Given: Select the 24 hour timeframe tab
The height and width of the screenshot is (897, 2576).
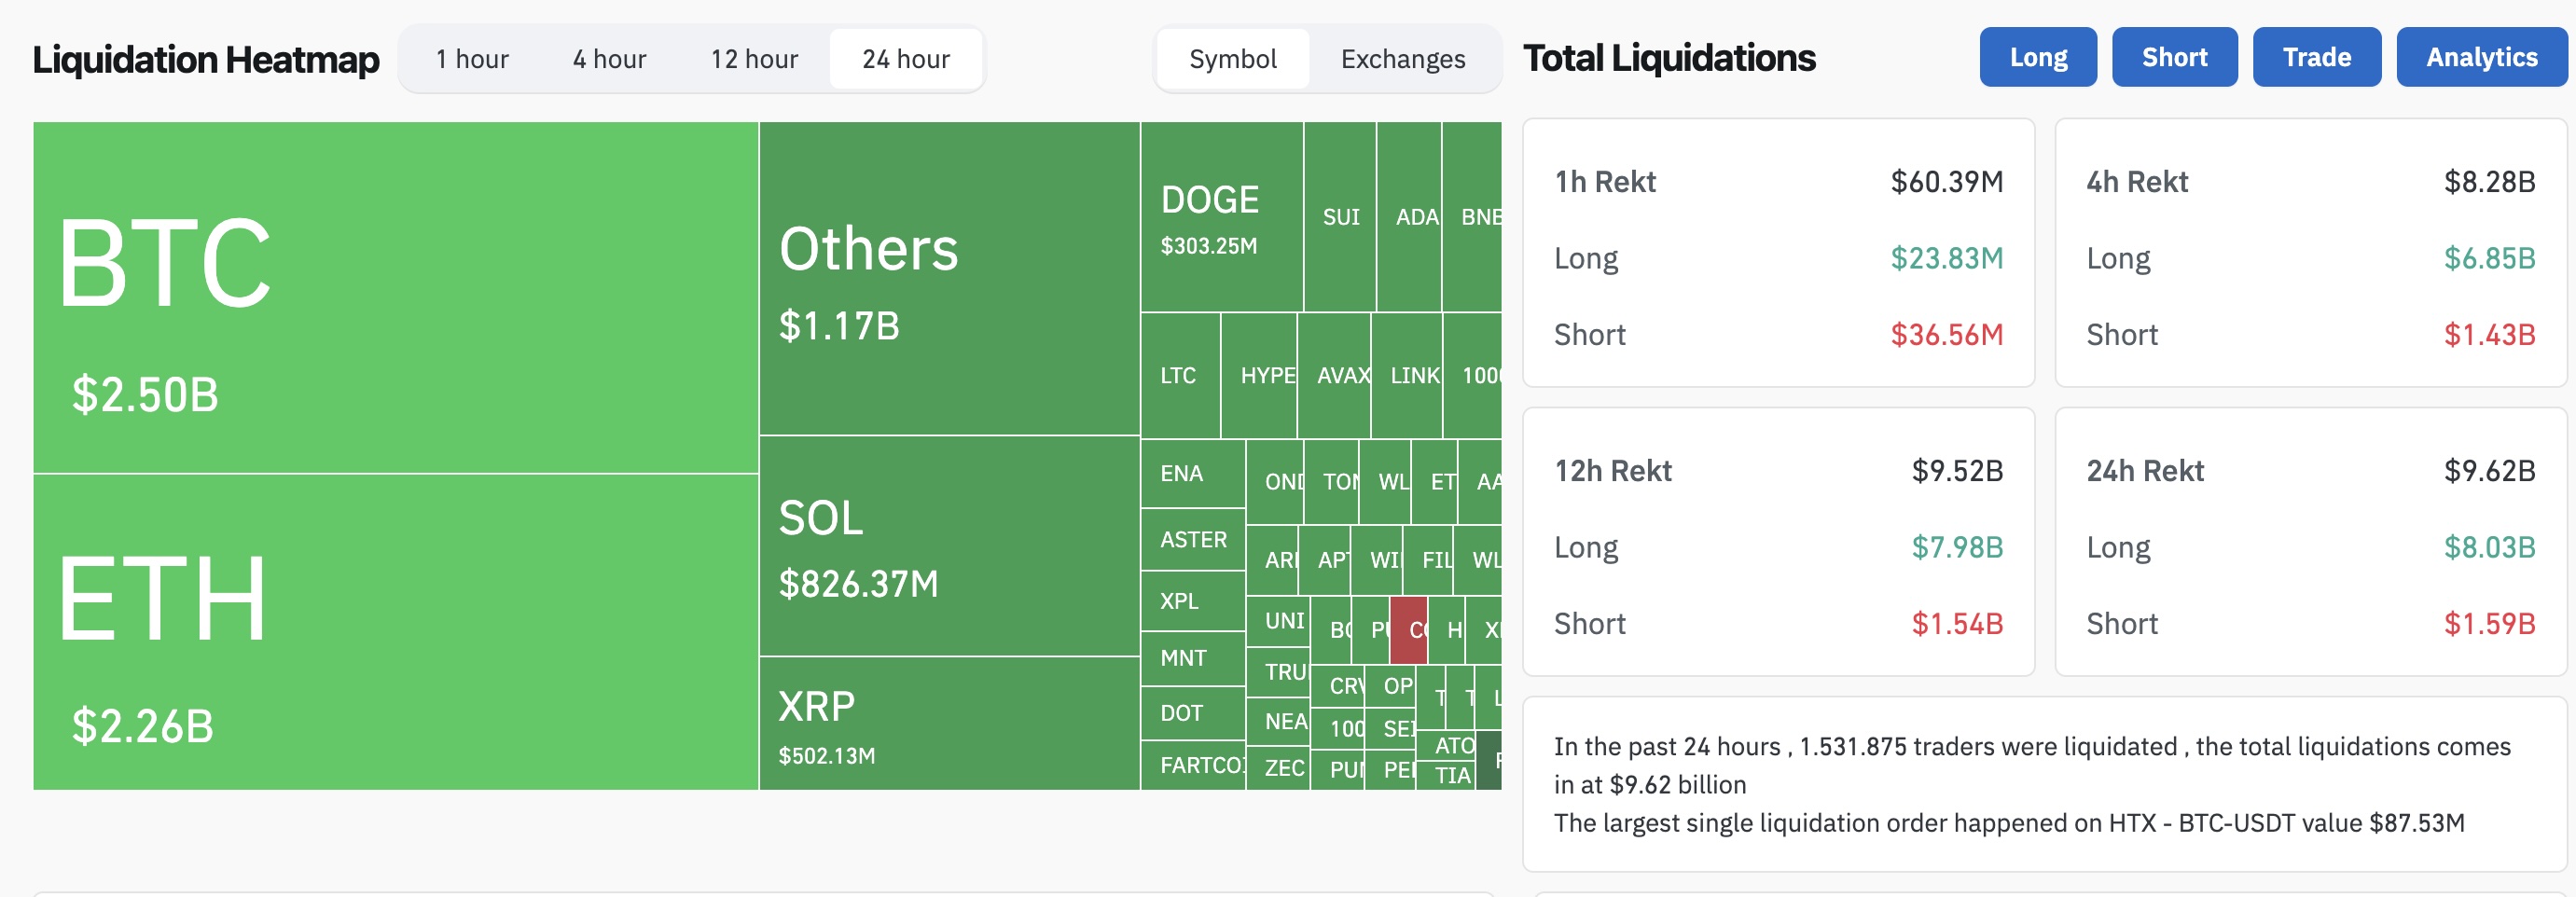Looking at the screenshot, I should 906,59.
